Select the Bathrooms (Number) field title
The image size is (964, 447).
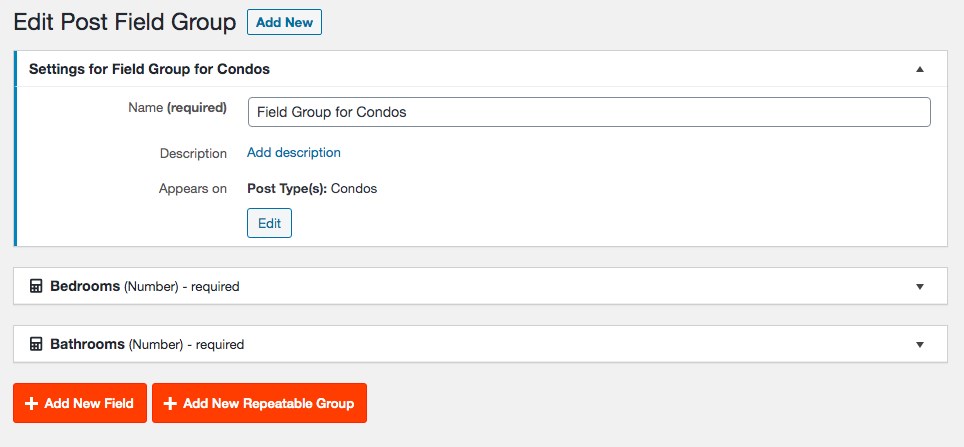pyautogui.click(x=117, y=344)
